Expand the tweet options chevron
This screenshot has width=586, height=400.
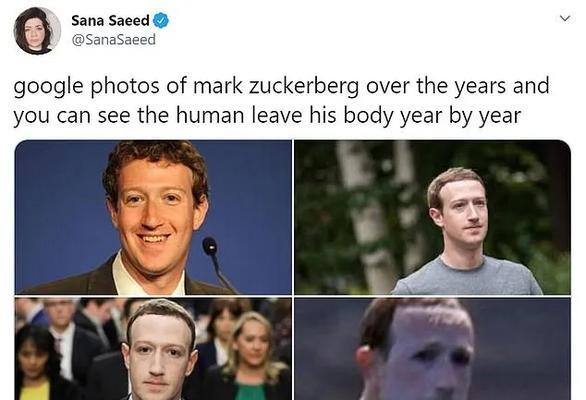coord(565,18)
